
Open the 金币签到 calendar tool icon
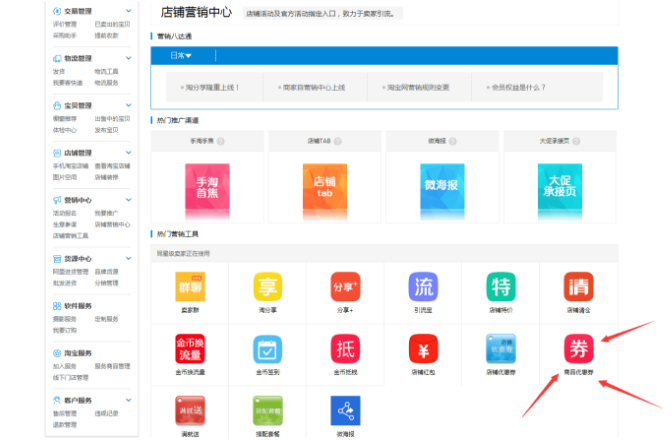pos(268,349)
